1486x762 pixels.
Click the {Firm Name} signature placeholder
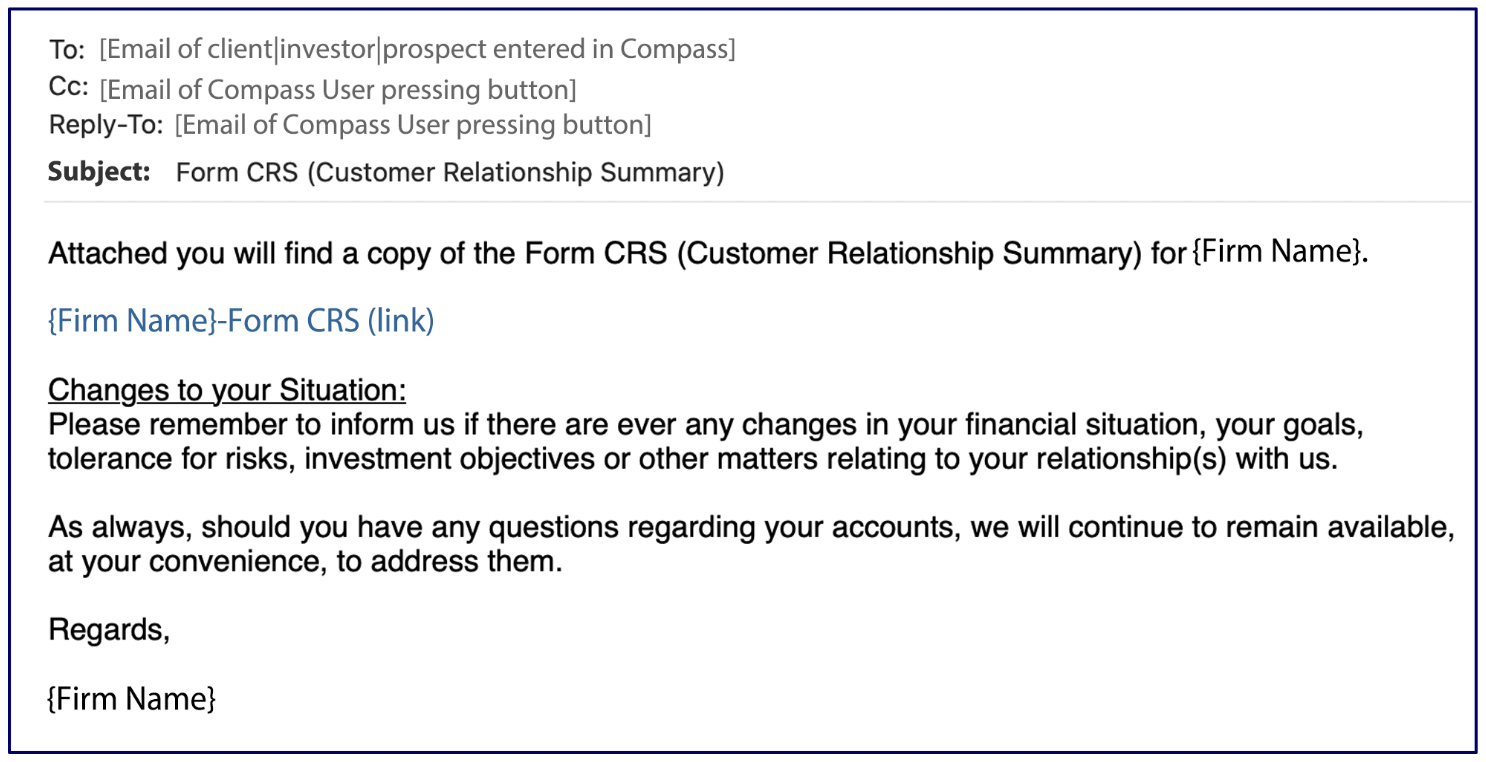131,698
